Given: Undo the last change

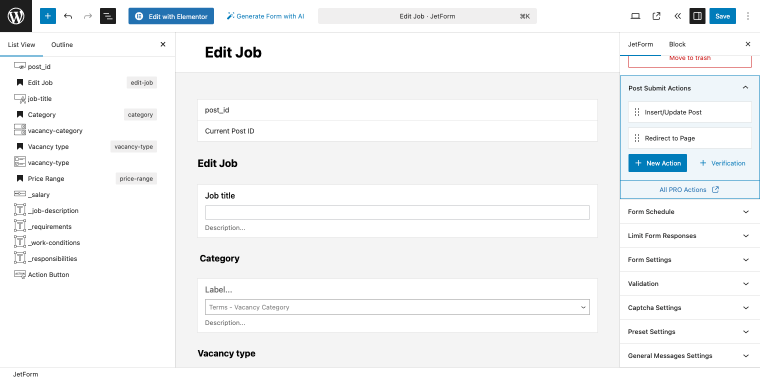Looking at the screenshot, I should pos(68,16).
